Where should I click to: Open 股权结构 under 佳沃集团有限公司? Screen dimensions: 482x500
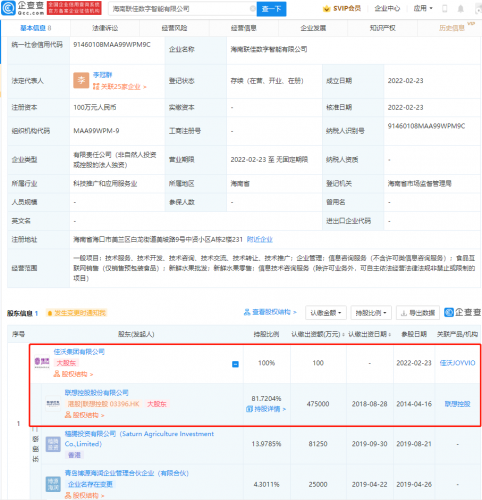tap(73, 374)
